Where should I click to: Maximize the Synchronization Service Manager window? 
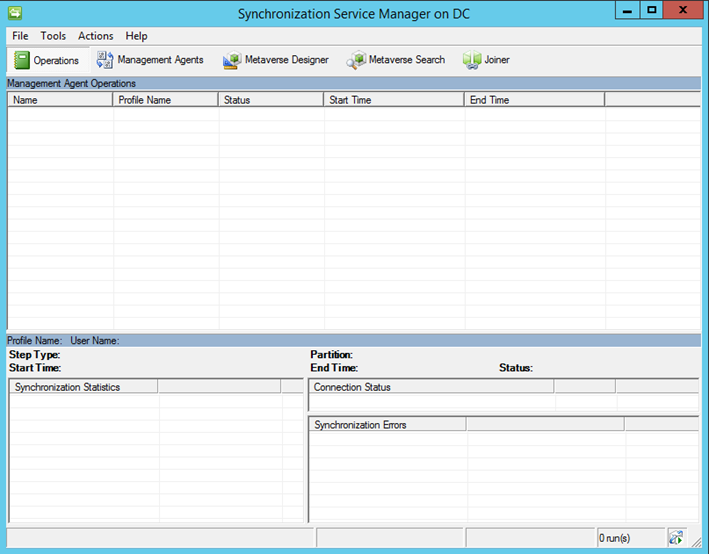(x=651, y=10)
